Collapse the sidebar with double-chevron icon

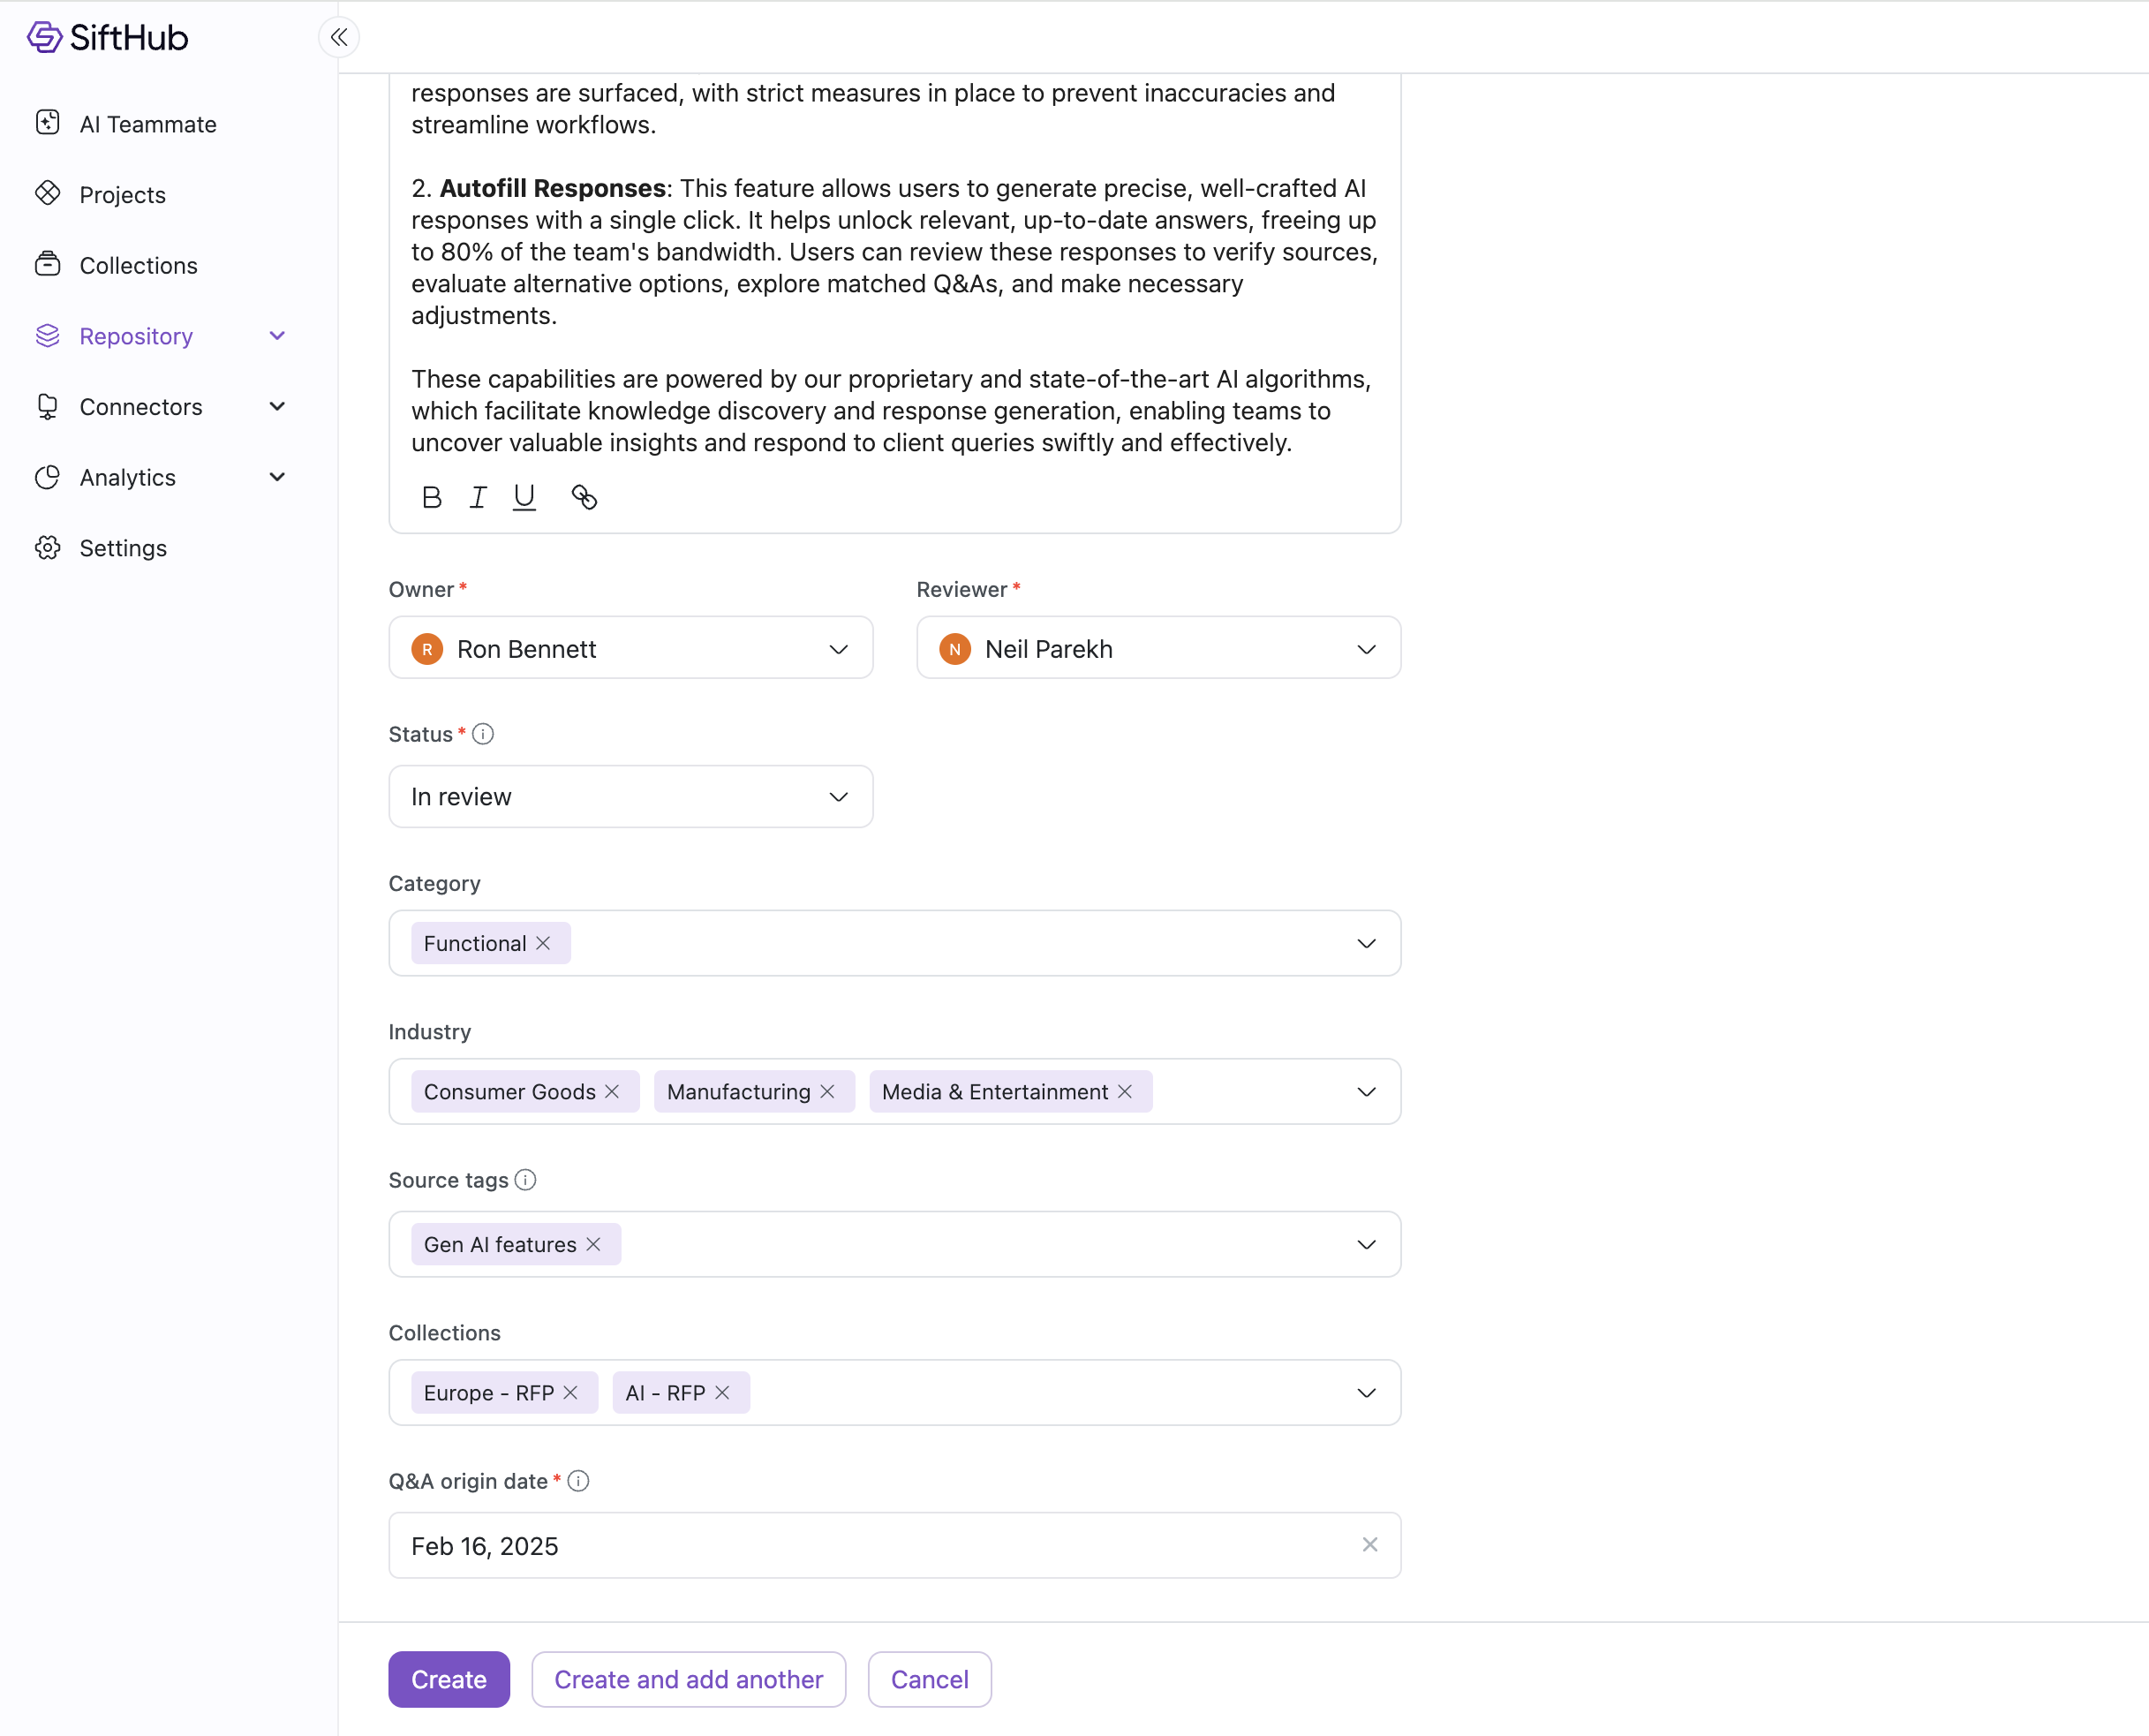click(339, 38)
